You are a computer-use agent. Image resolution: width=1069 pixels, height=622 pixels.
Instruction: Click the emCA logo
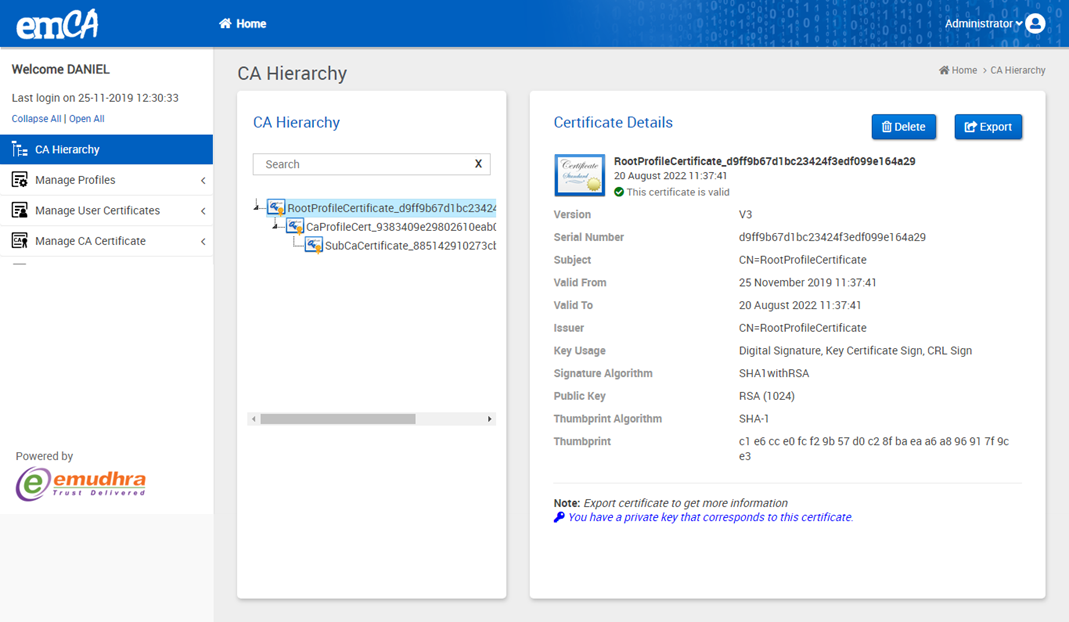pos(57,24)
